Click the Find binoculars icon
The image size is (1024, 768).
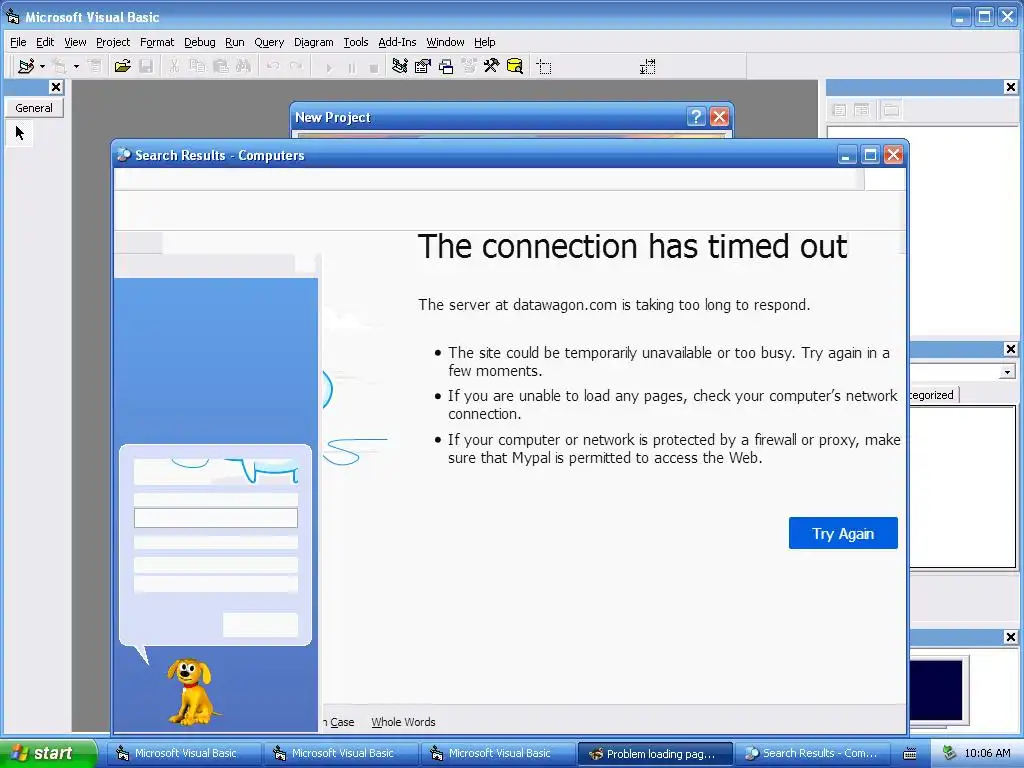pos(244,66)
